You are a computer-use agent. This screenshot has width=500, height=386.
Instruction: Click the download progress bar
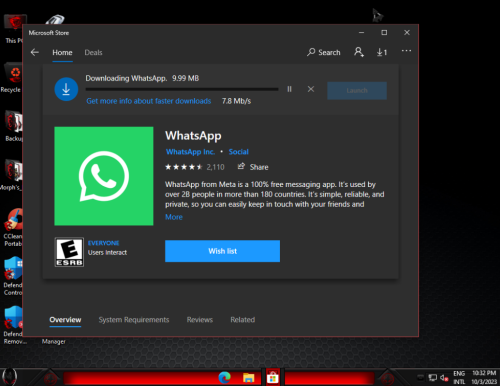point(182,89)
